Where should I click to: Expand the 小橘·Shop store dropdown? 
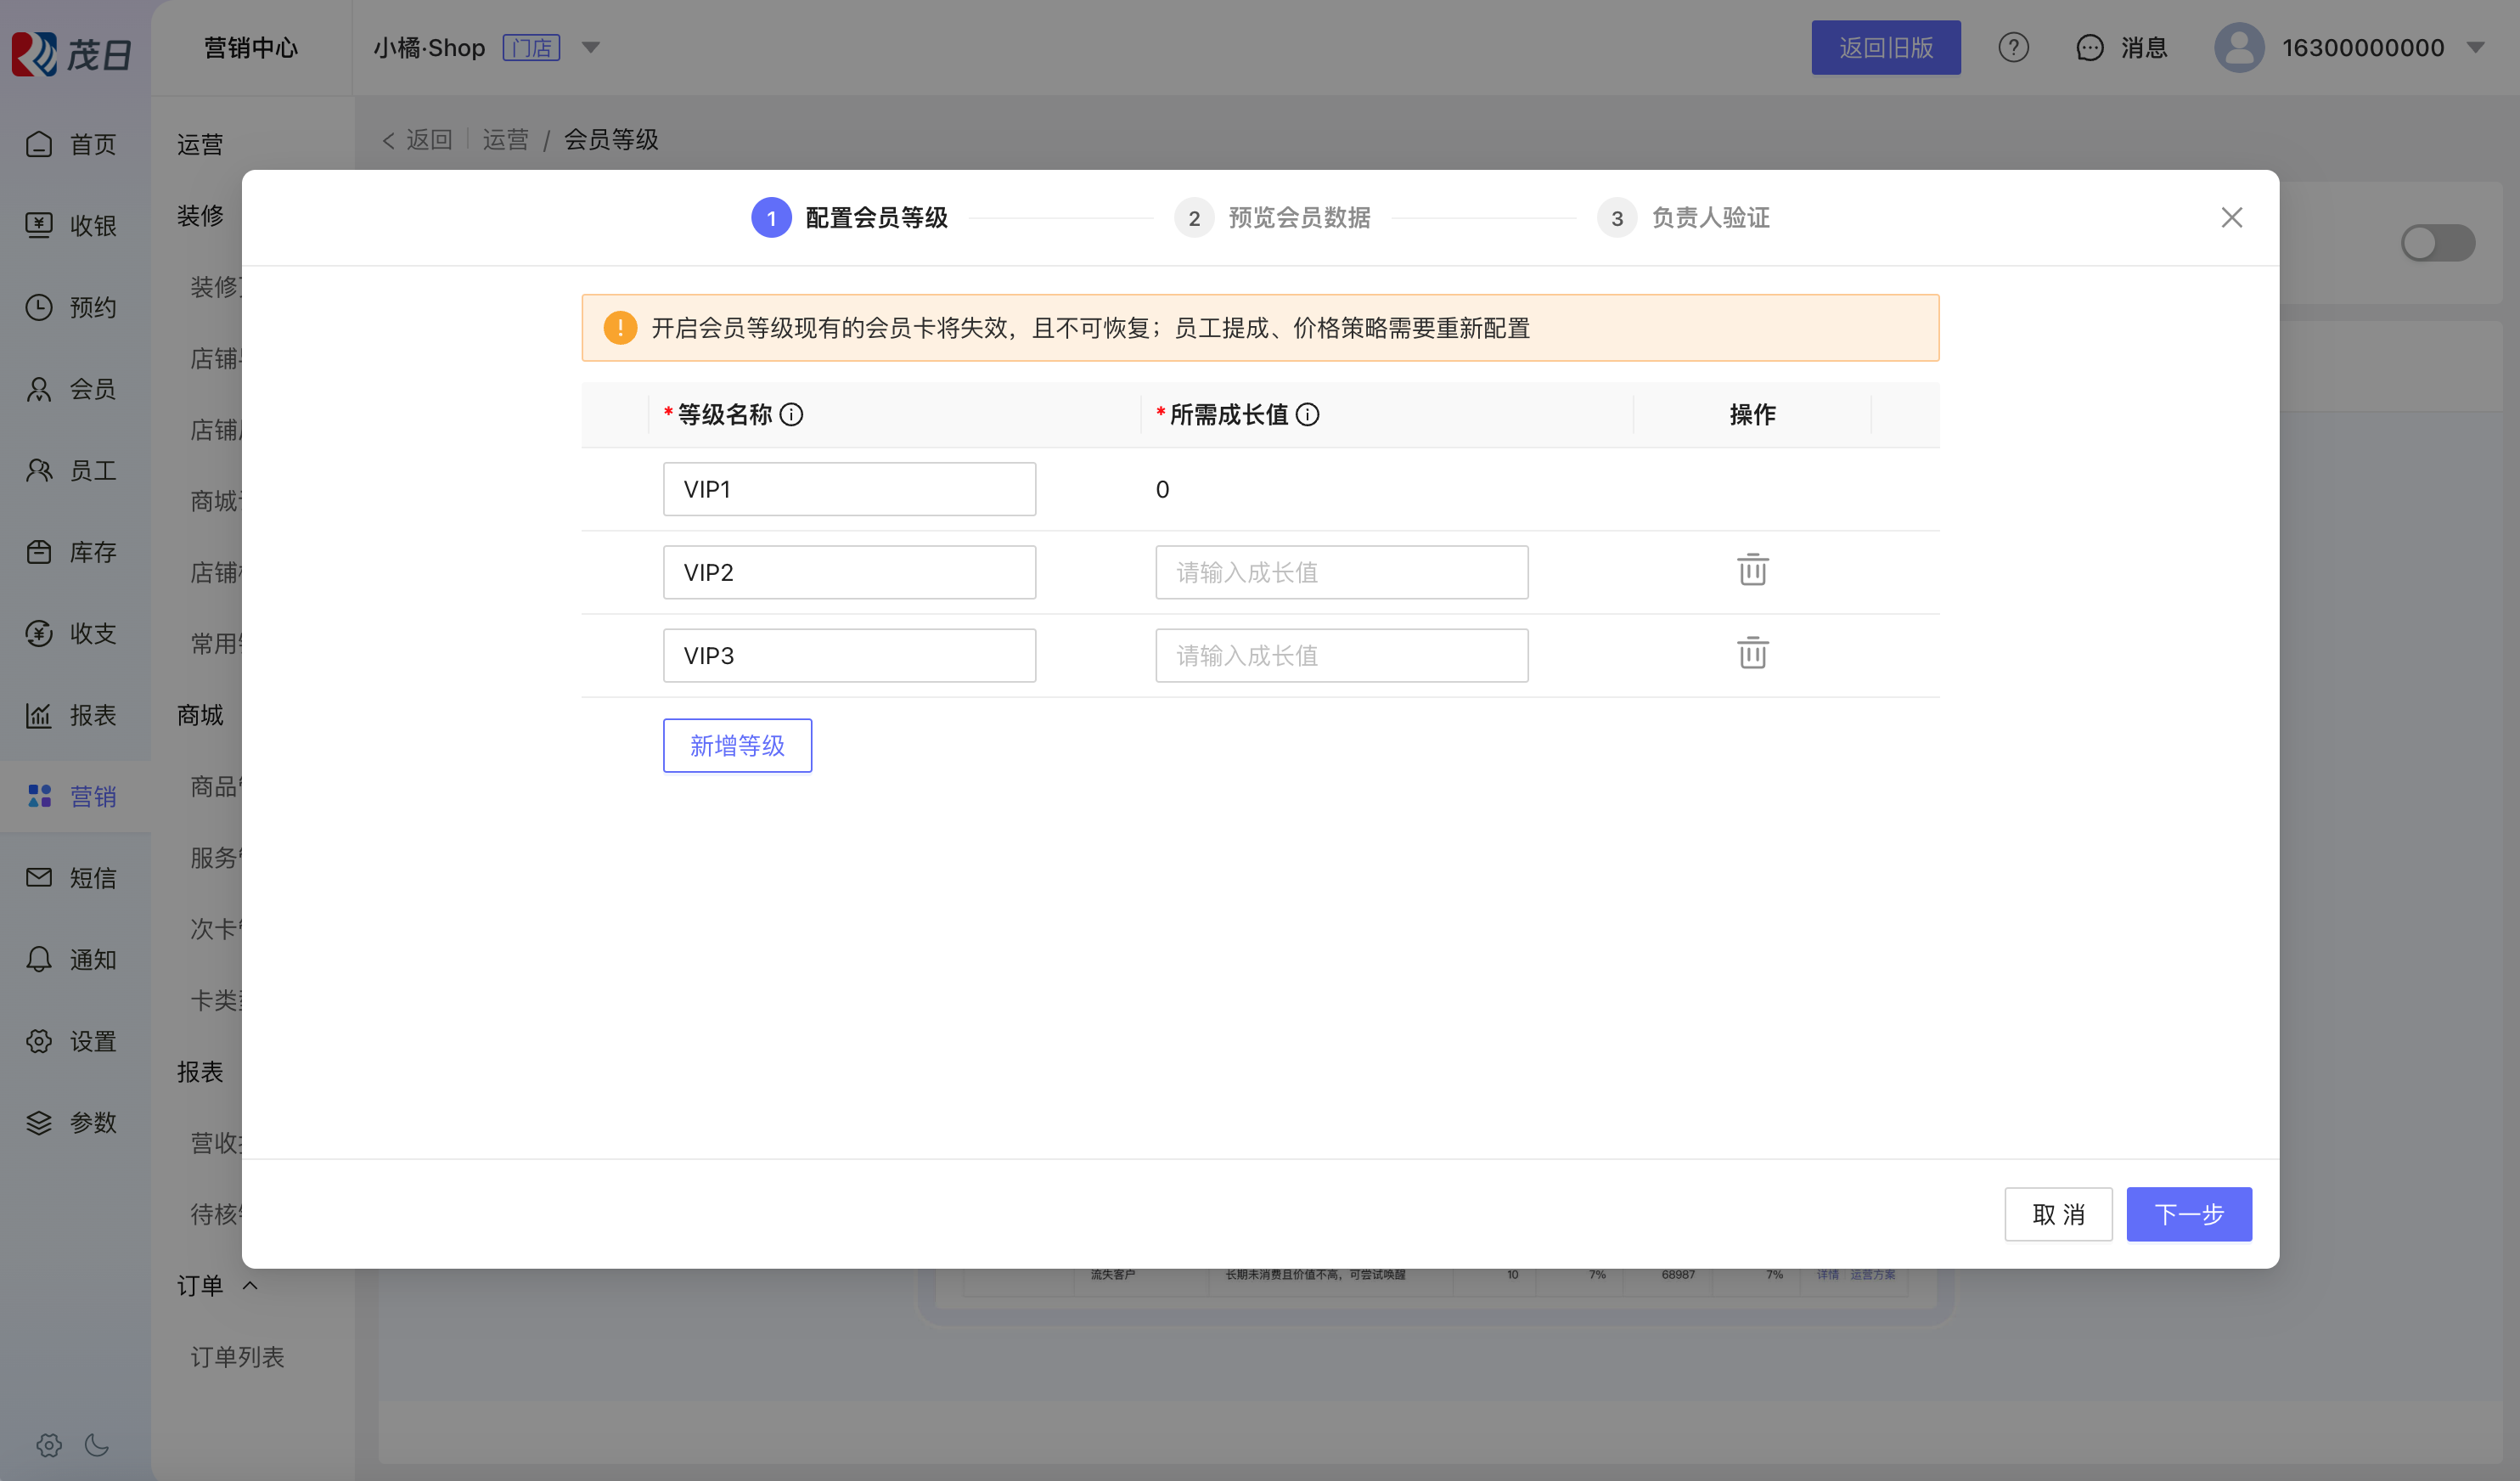591,47
